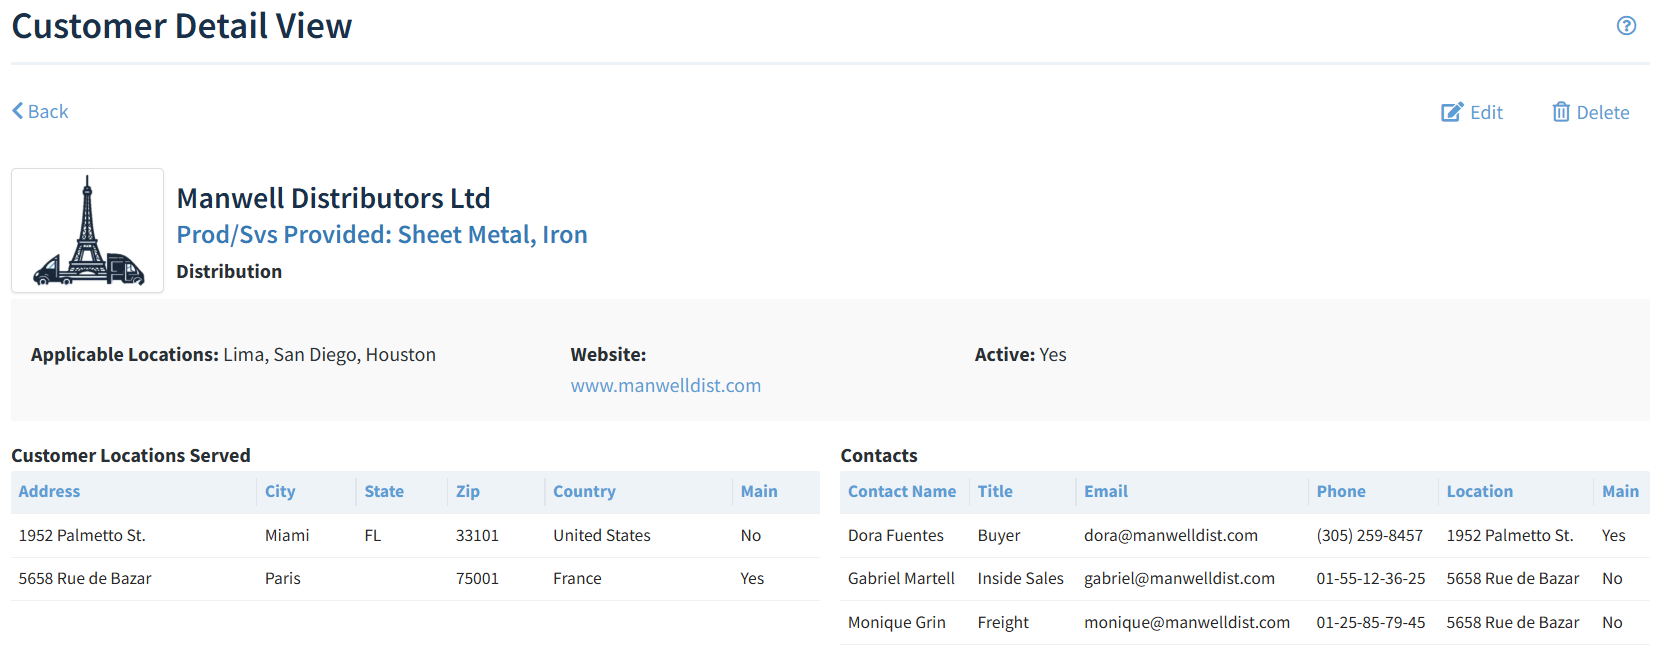Click the Back chevron arrow
This screenshot has width=1653, height=660.
(x=18, y=111)
